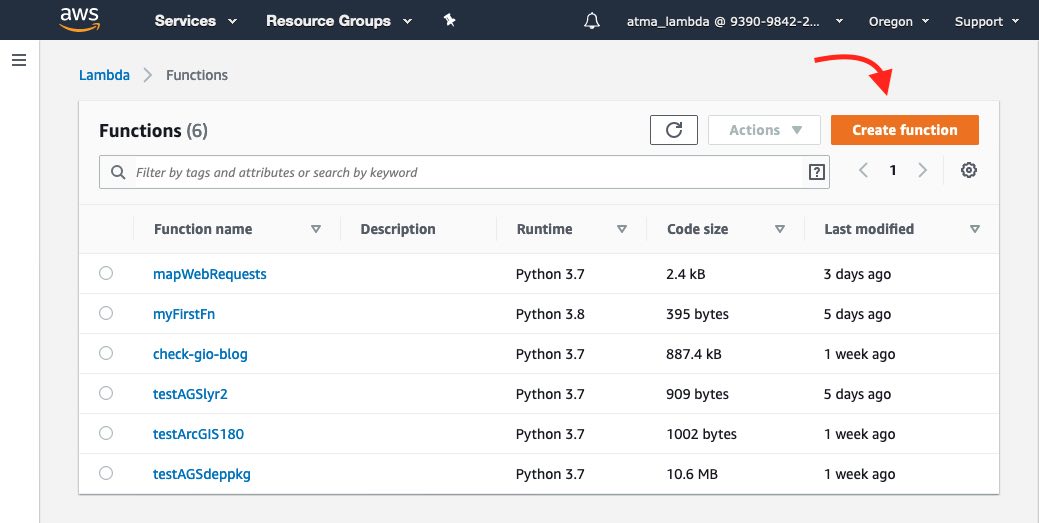Click the search magnifier icon
Image resolution: width=1039 pixels, height=523 pixels.
[x=118, y=172]
